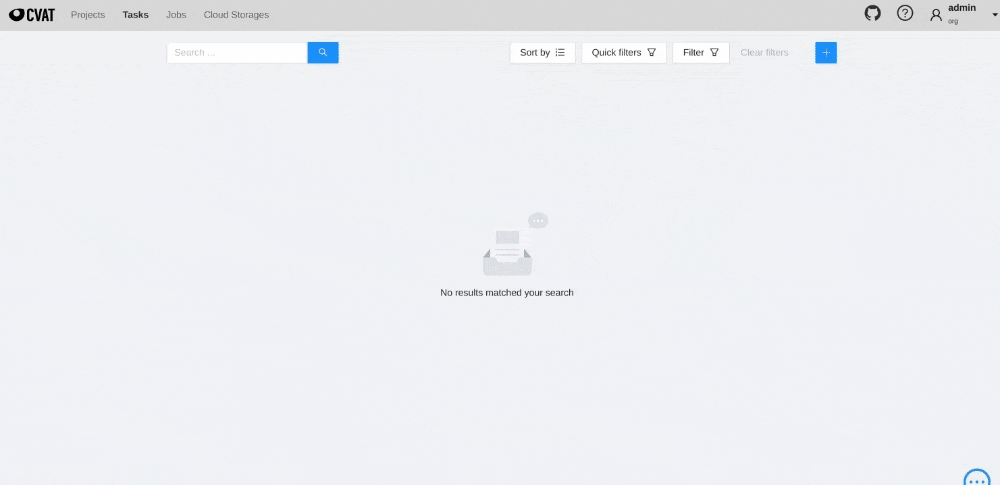Click the CVAT logo
Viewport: 1000px width, 485px height.
32,15
